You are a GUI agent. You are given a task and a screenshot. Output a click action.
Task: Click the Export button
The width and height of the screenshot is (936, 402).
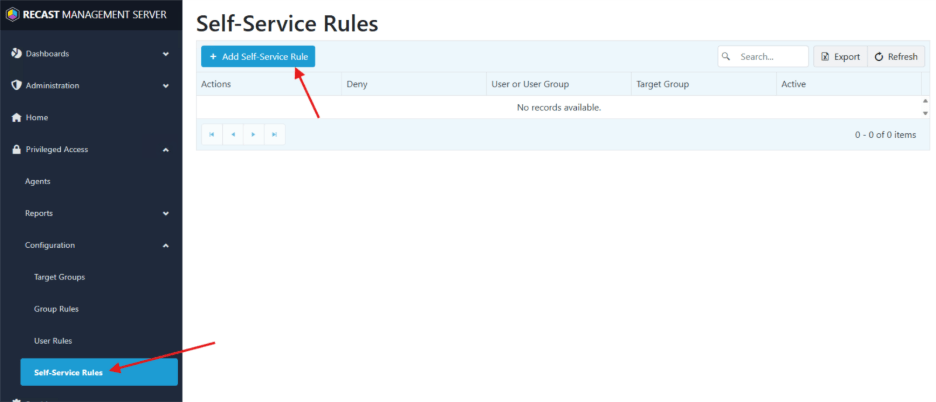[840, 57]
